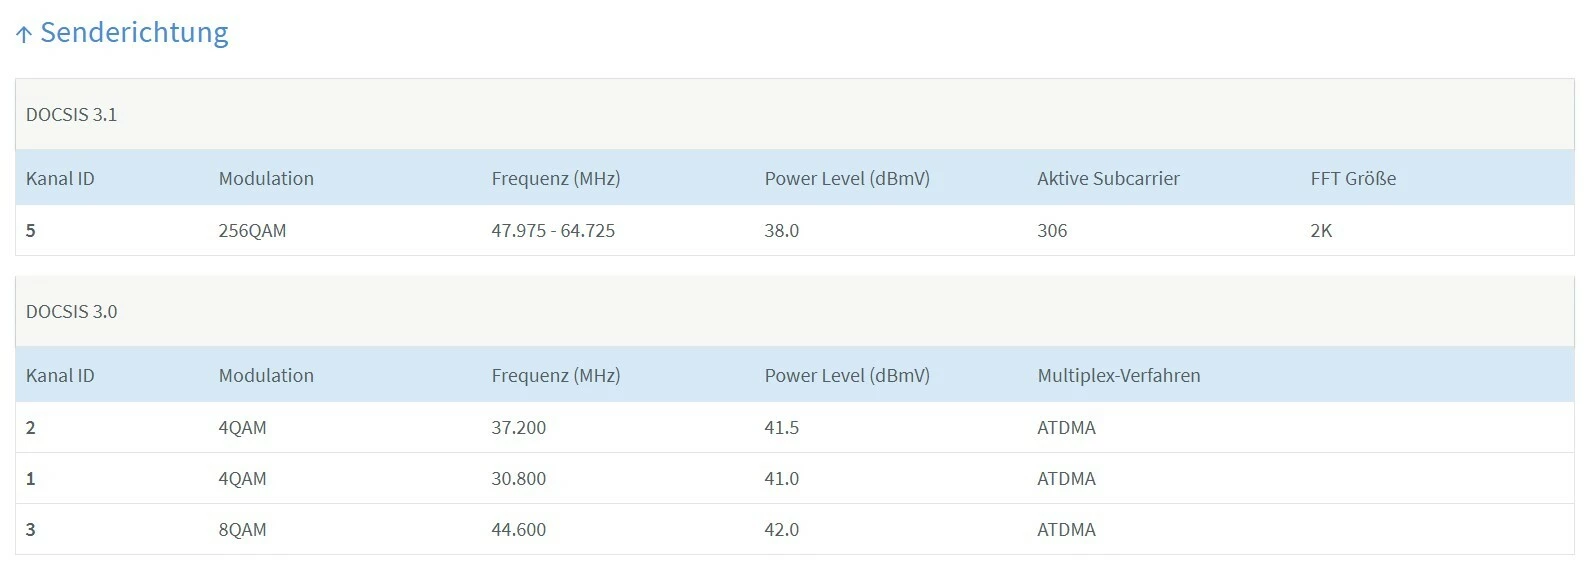1587x565 pixels.
Task: Select the 256QAM modulation cell
Action: click(x=252, y=231)
